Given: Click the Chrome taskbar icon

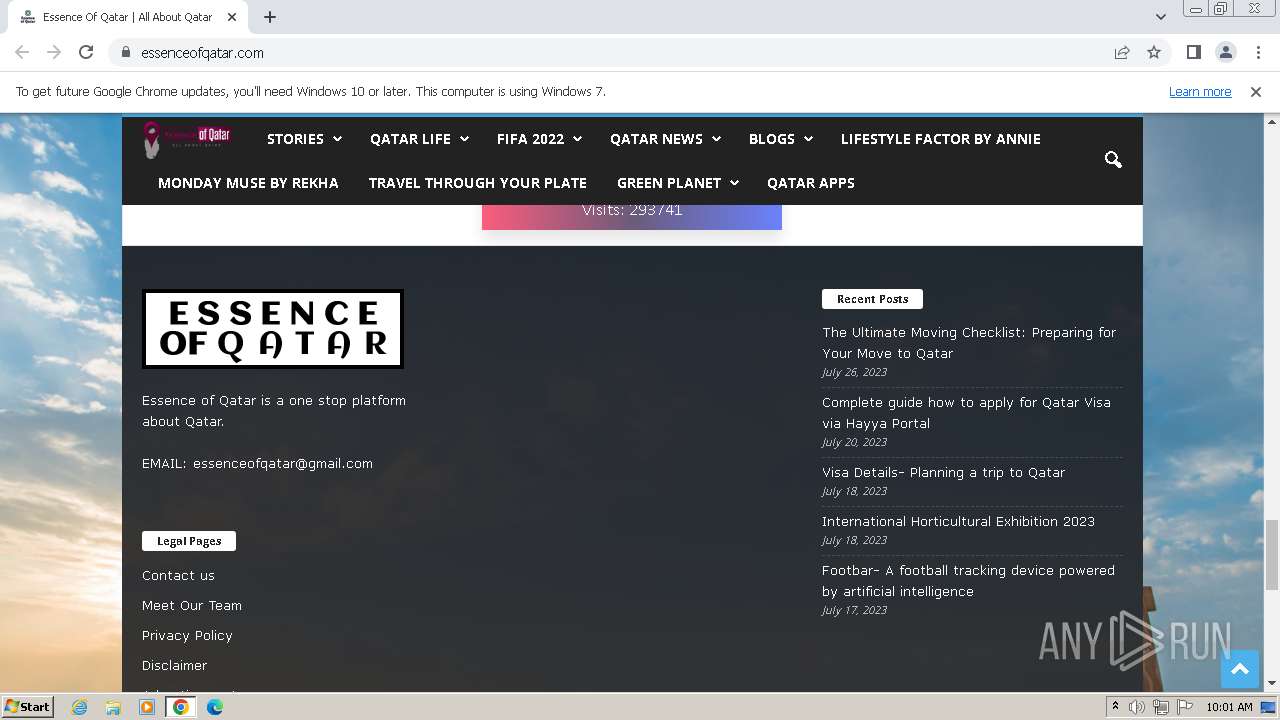Looking at the screenshot, I should pyautogui.click(x=181, y=707).
